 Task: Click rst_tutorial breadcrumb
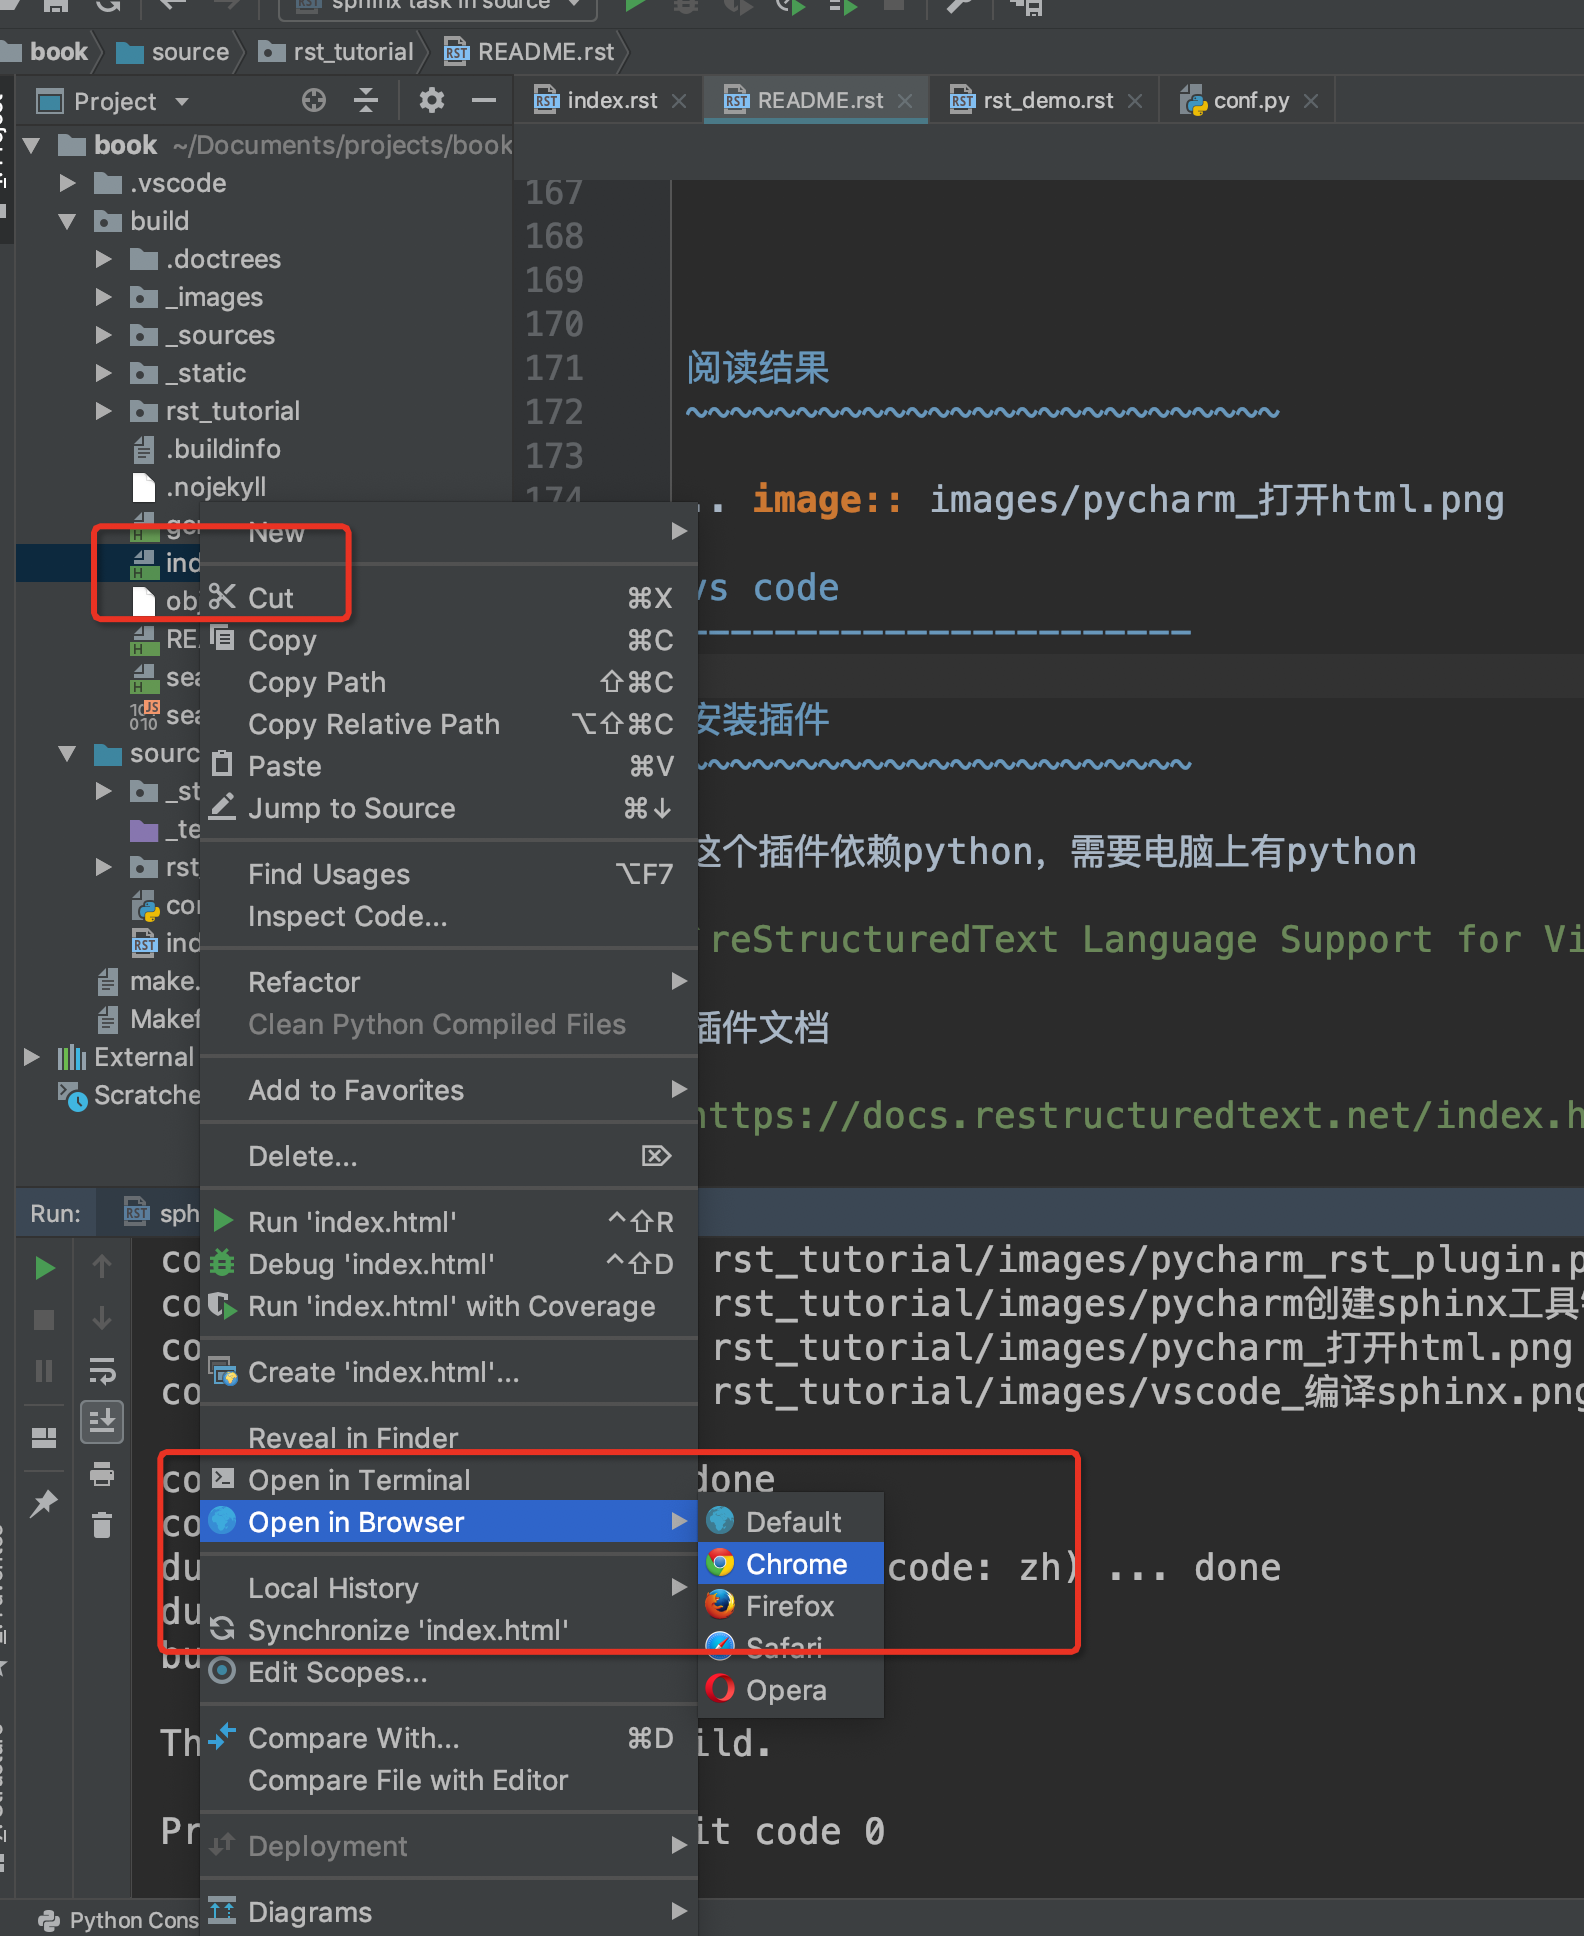click(x=335, y=52)
